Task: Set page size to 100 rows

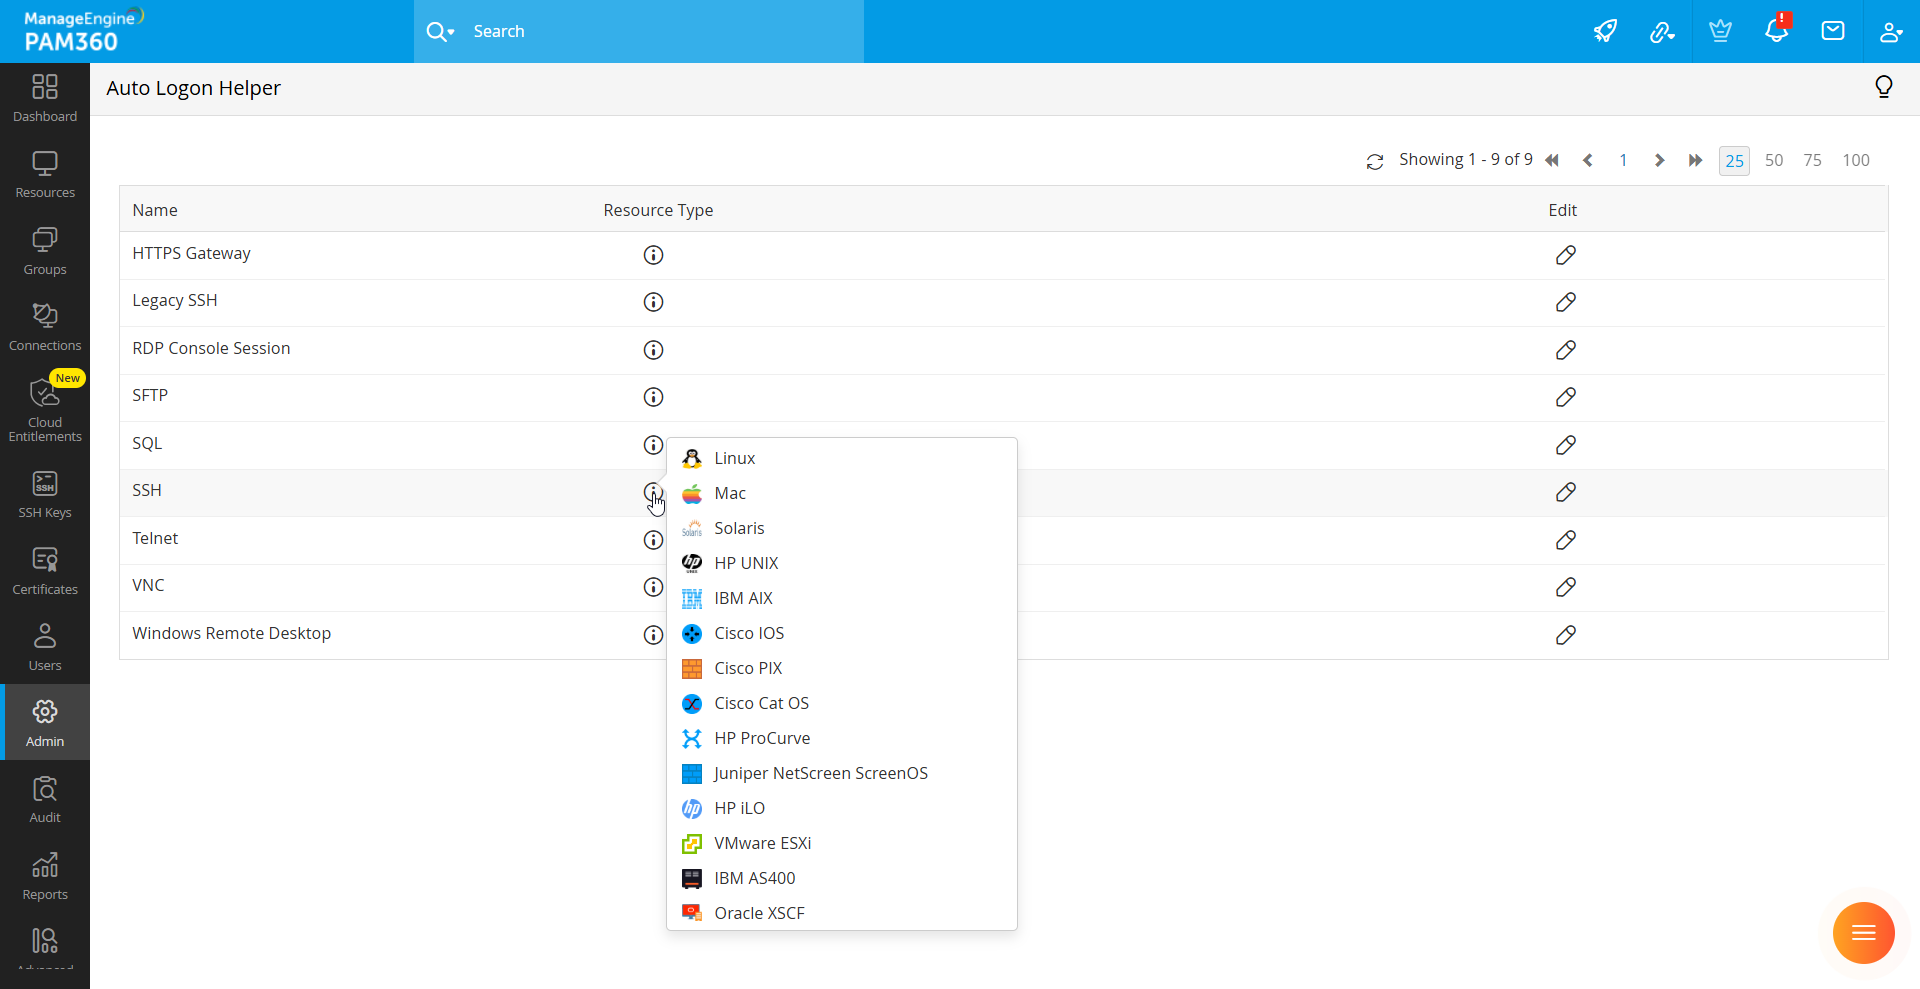Action: [1855, 160]
